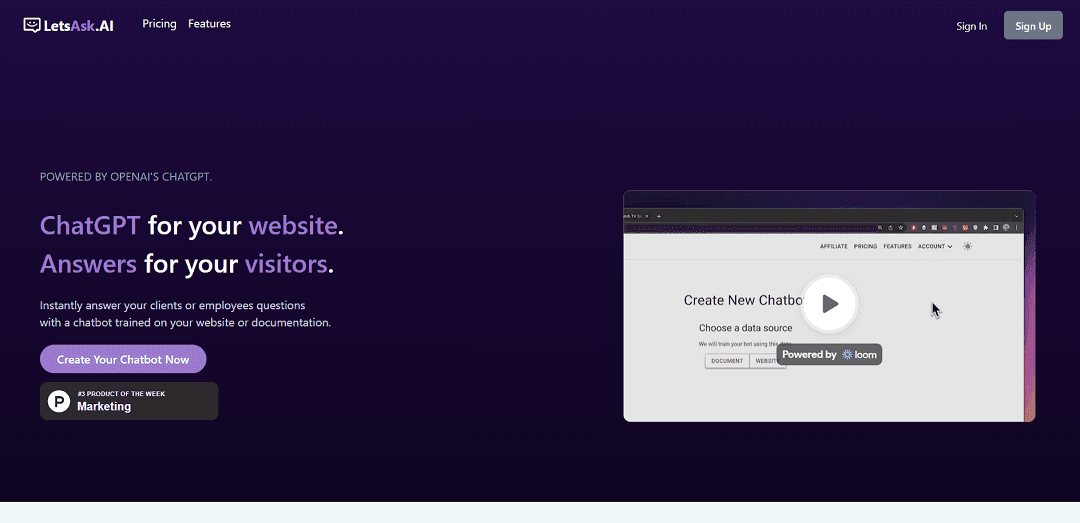Click 'Create New Chatbot' heading in video
Screen dimensions: 1080x523
pyautogui.click(x=744, y=300)
